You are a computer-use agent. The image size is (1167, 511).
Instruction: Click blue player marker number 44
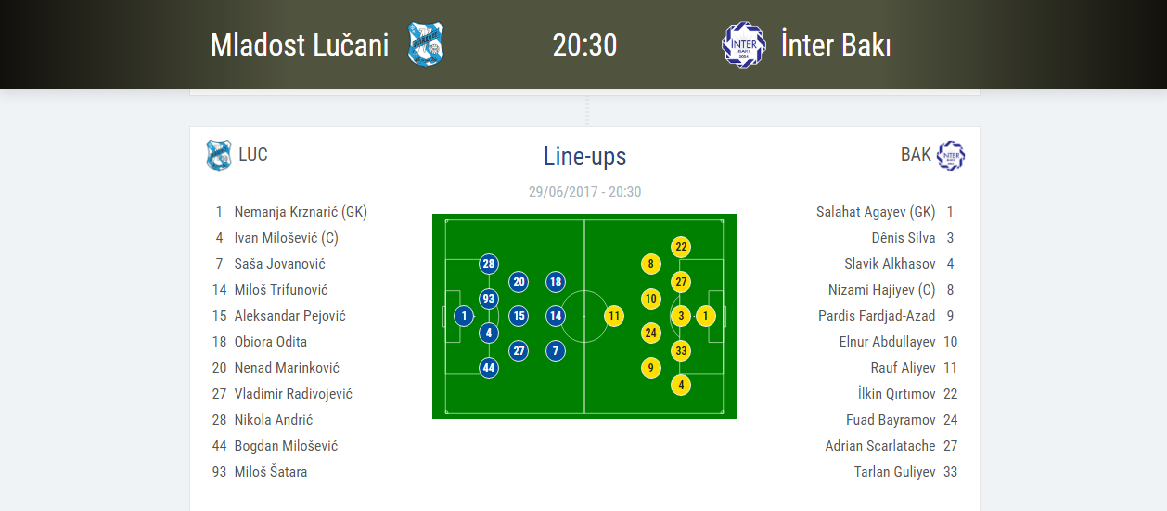coord(489,367)
